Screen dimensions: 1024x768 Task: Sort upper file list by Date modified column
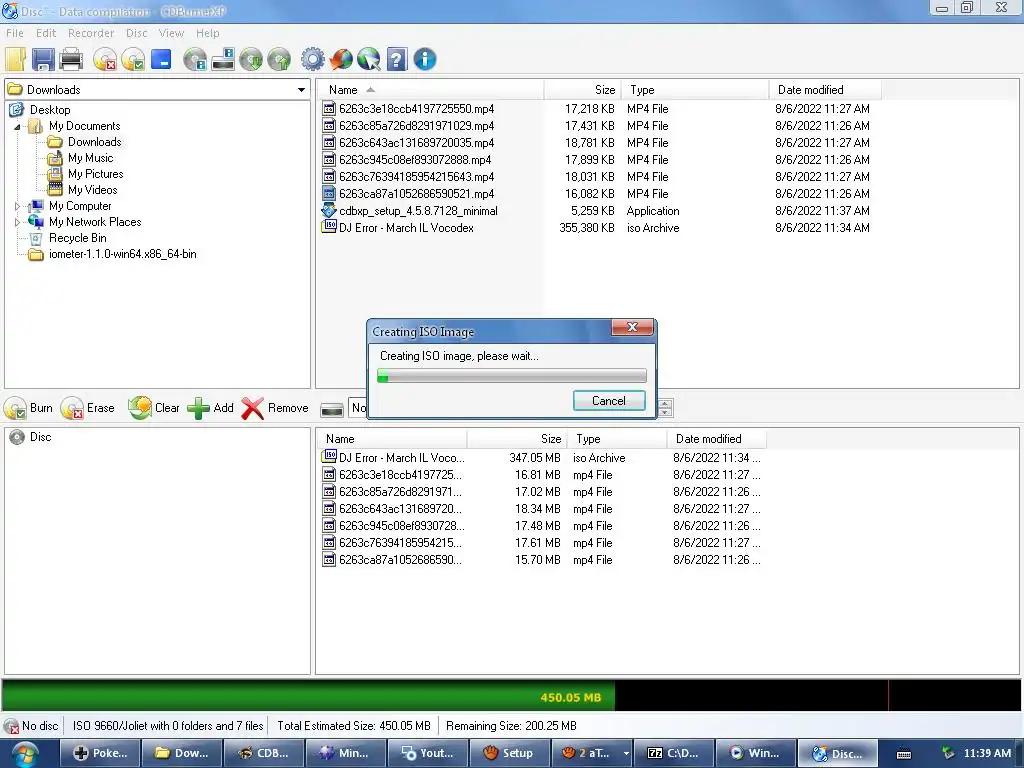[825, 90]
